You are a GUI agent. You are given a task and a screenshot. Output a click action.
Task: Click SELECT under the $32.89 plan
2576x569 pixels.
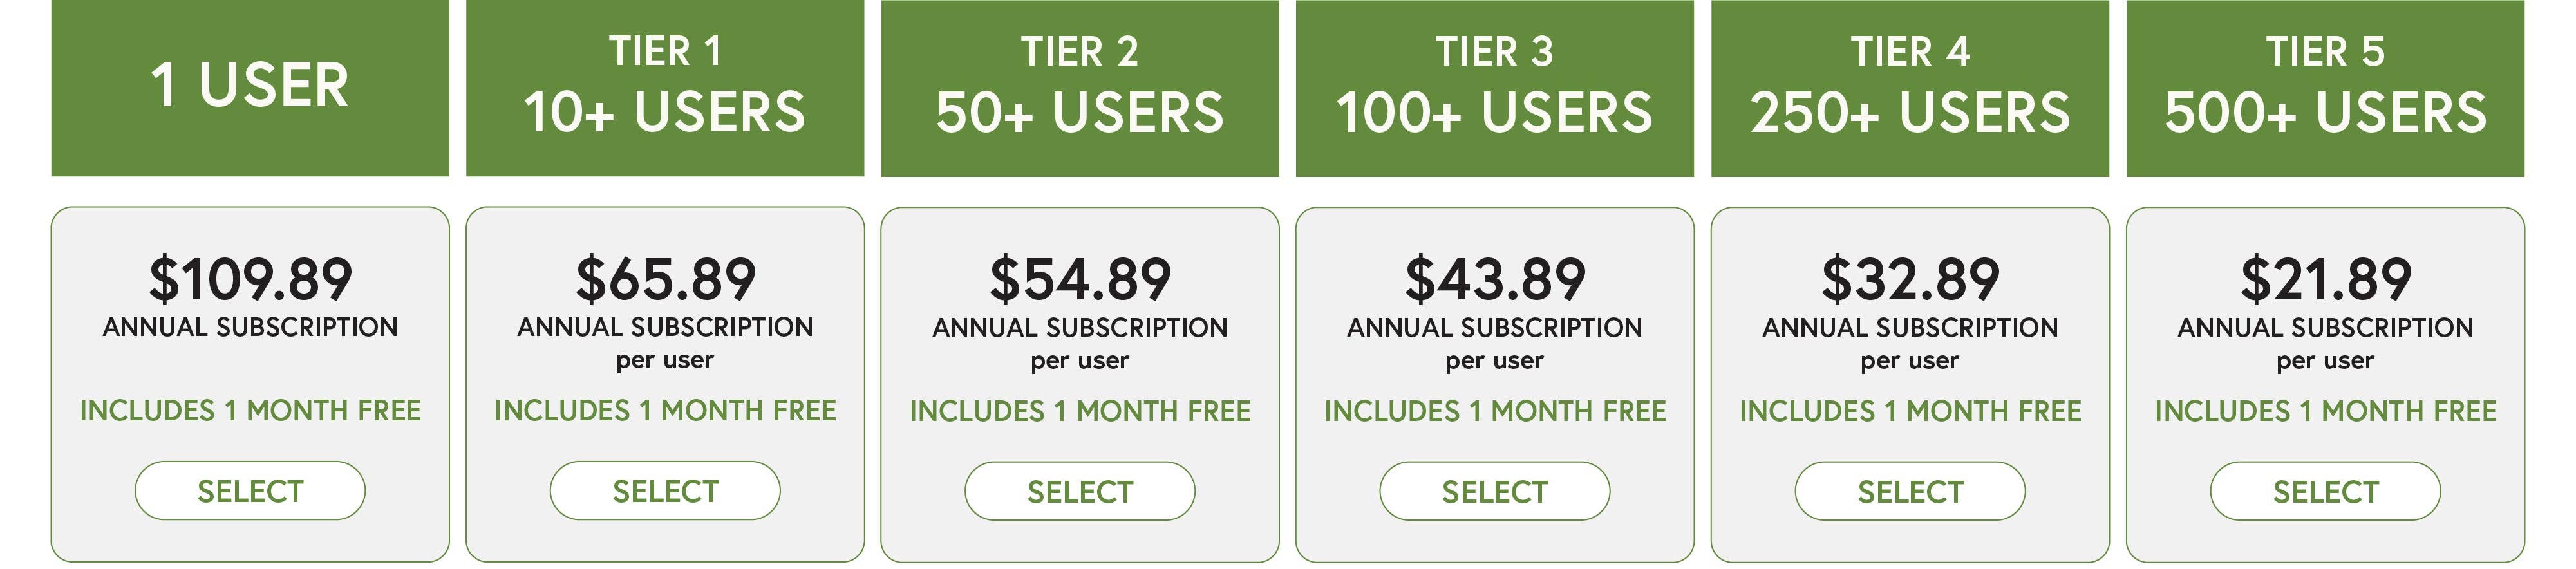point(1910,491)
